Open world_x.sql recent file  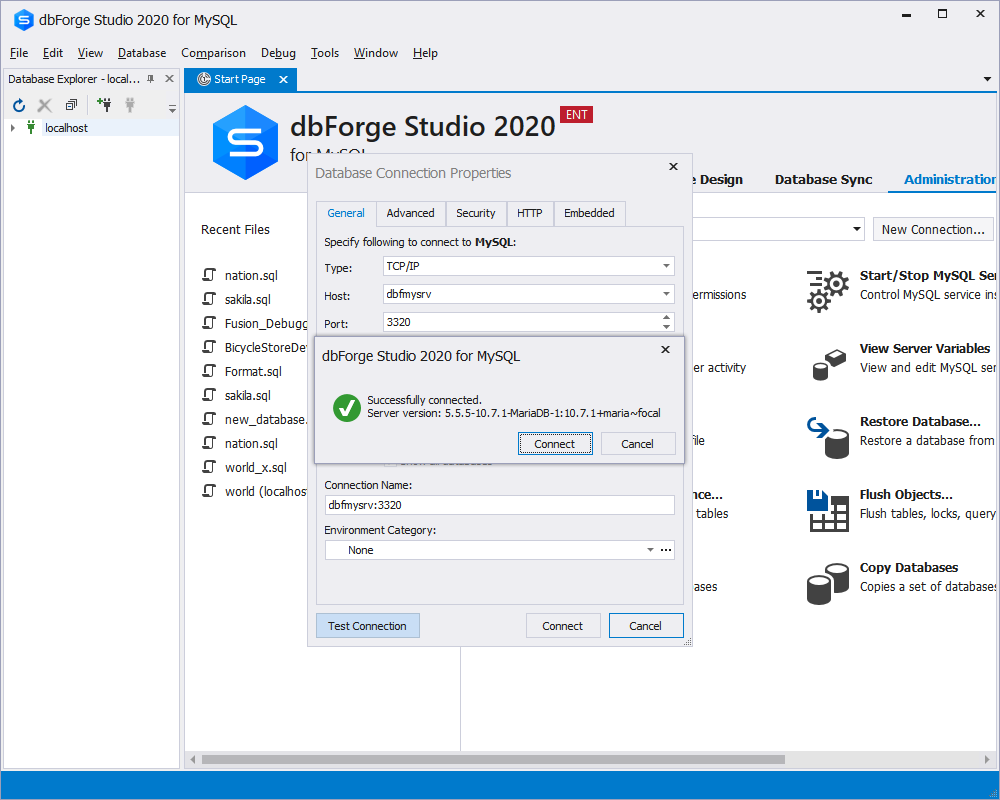[x=255, y=468]
